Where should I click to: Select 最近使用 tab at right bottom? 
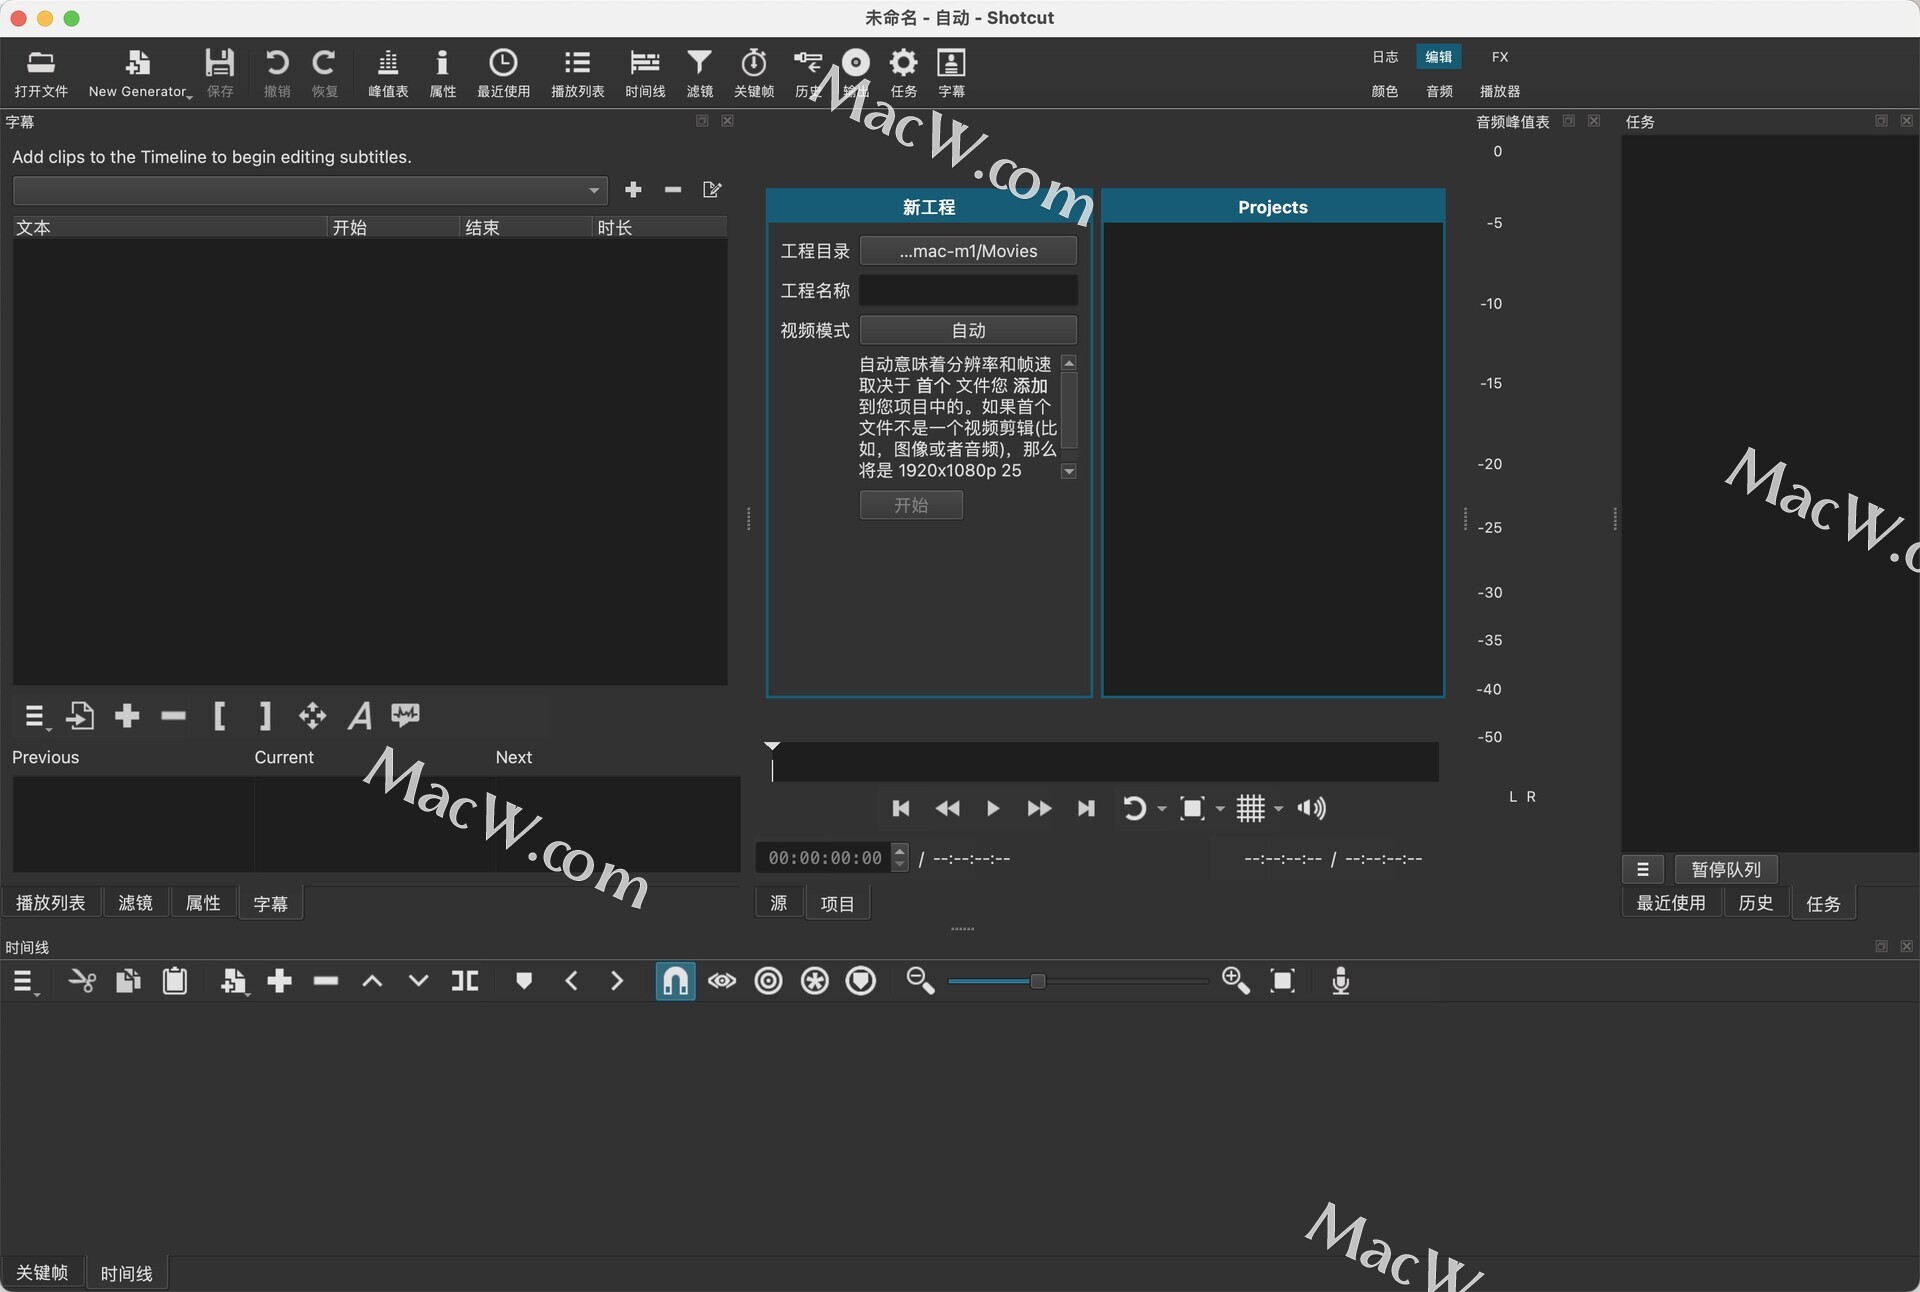(x=1671, y=903)
